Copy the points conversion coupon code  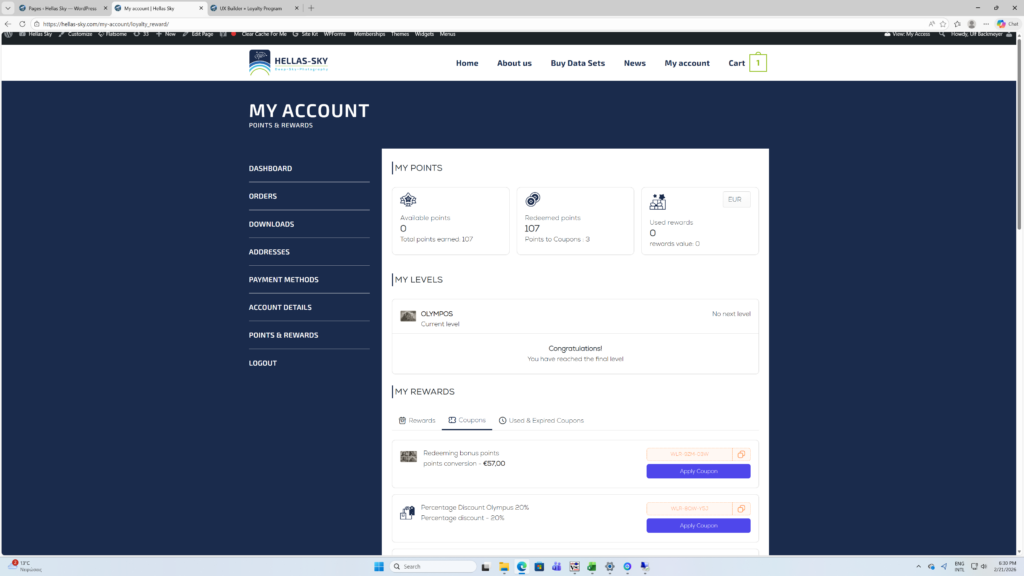[x=741, y=454]
